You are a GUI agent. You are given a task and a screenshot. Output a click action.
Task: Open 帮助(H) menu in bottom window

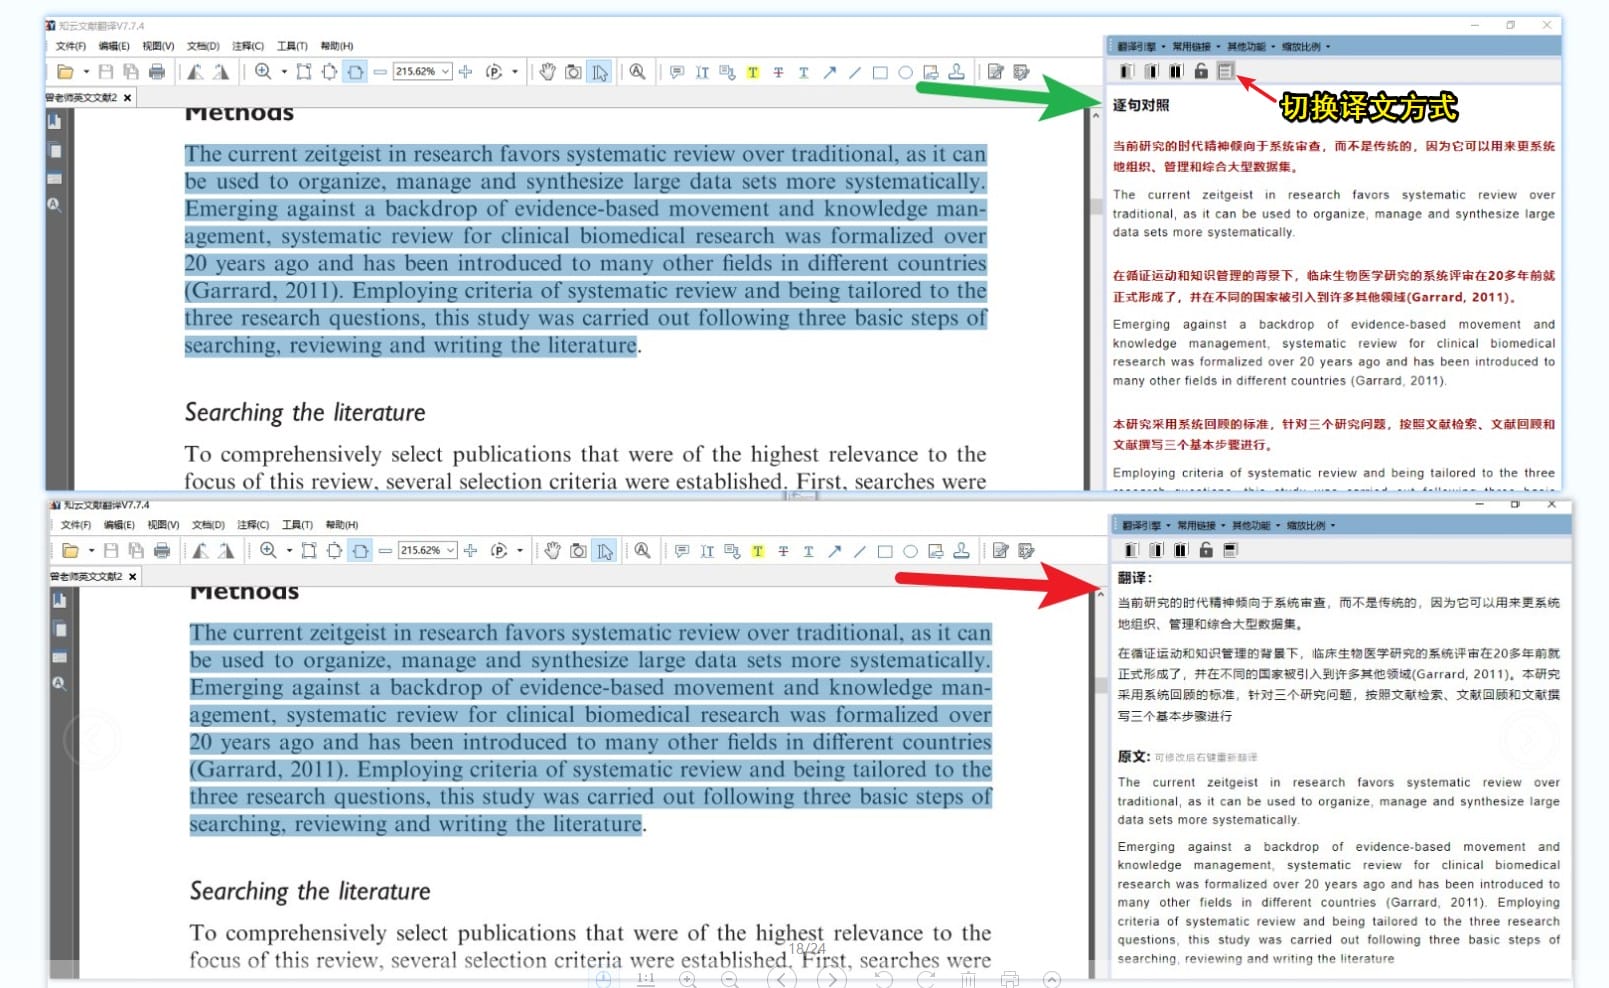point(342,525)
